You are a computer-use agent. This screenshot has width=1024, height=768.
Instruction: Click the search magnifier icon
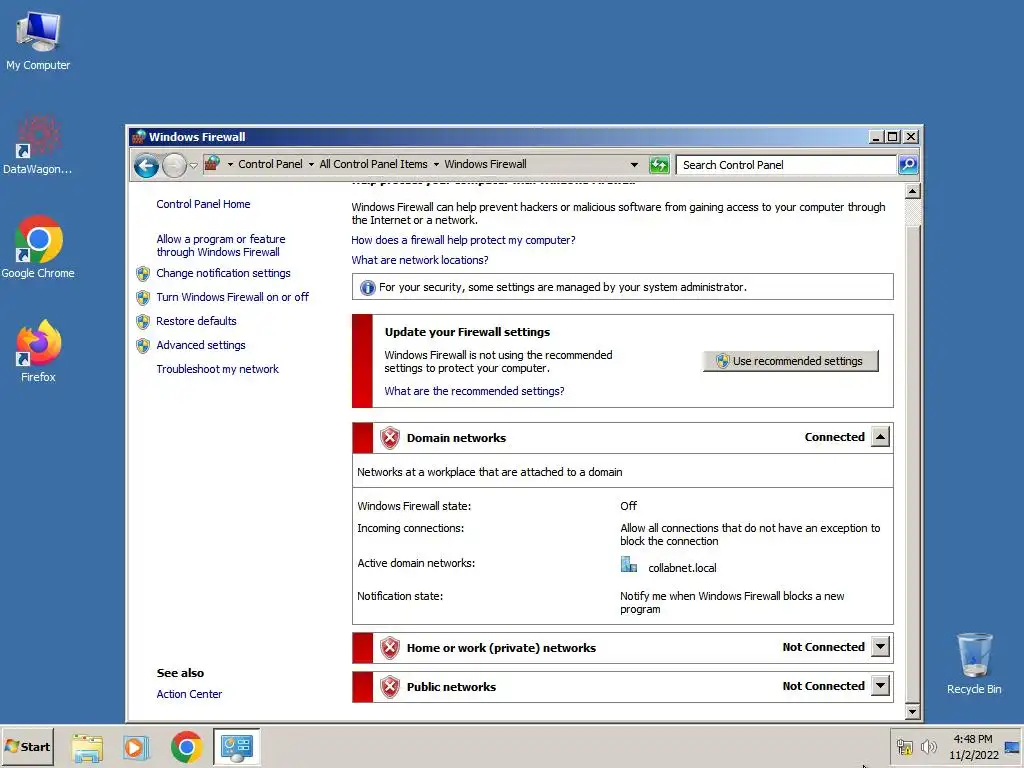click(908, 165)
